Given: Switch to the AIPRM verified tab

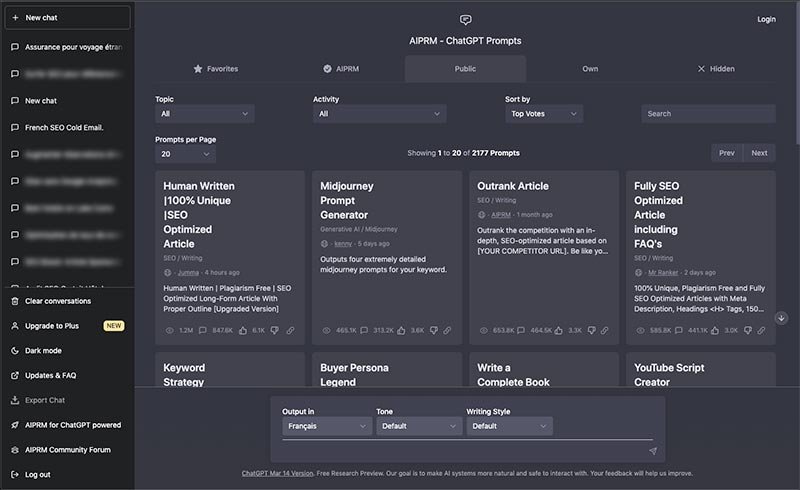Looking at the screenshot, I should [x=341, y=69].
